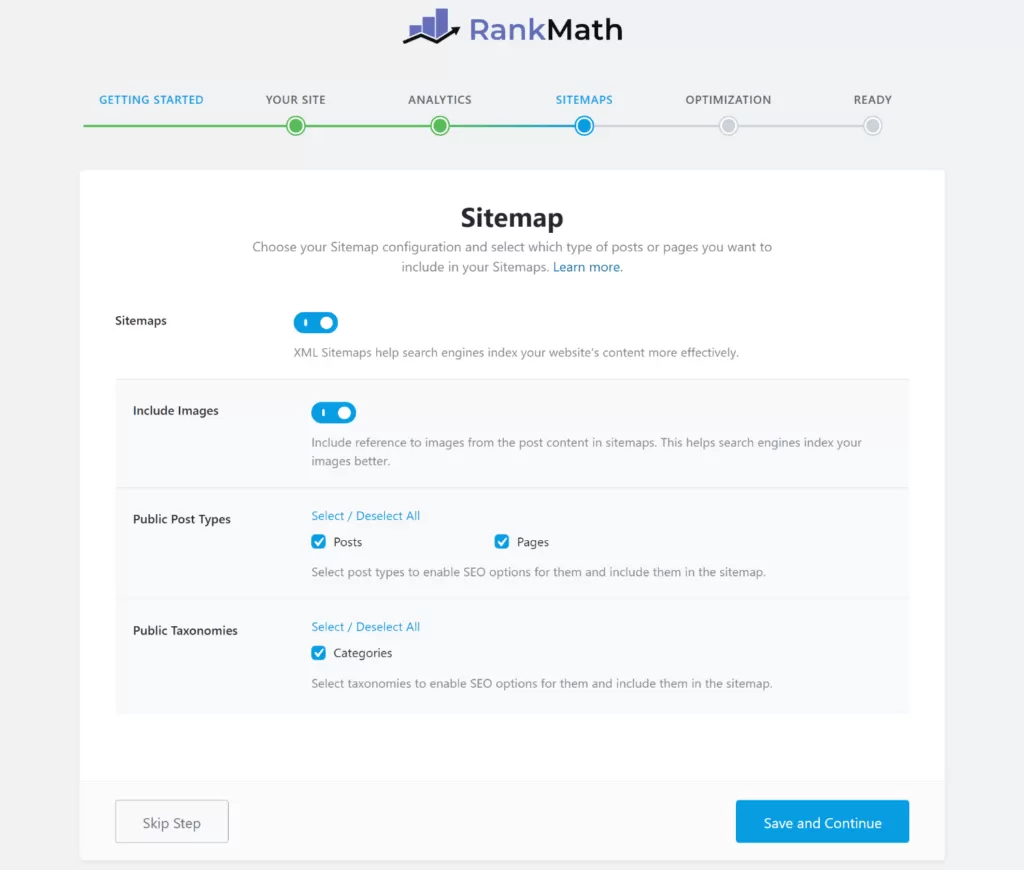
Task: Toggle the Sitemaps switch off
Action: click(x=315, y=323)
